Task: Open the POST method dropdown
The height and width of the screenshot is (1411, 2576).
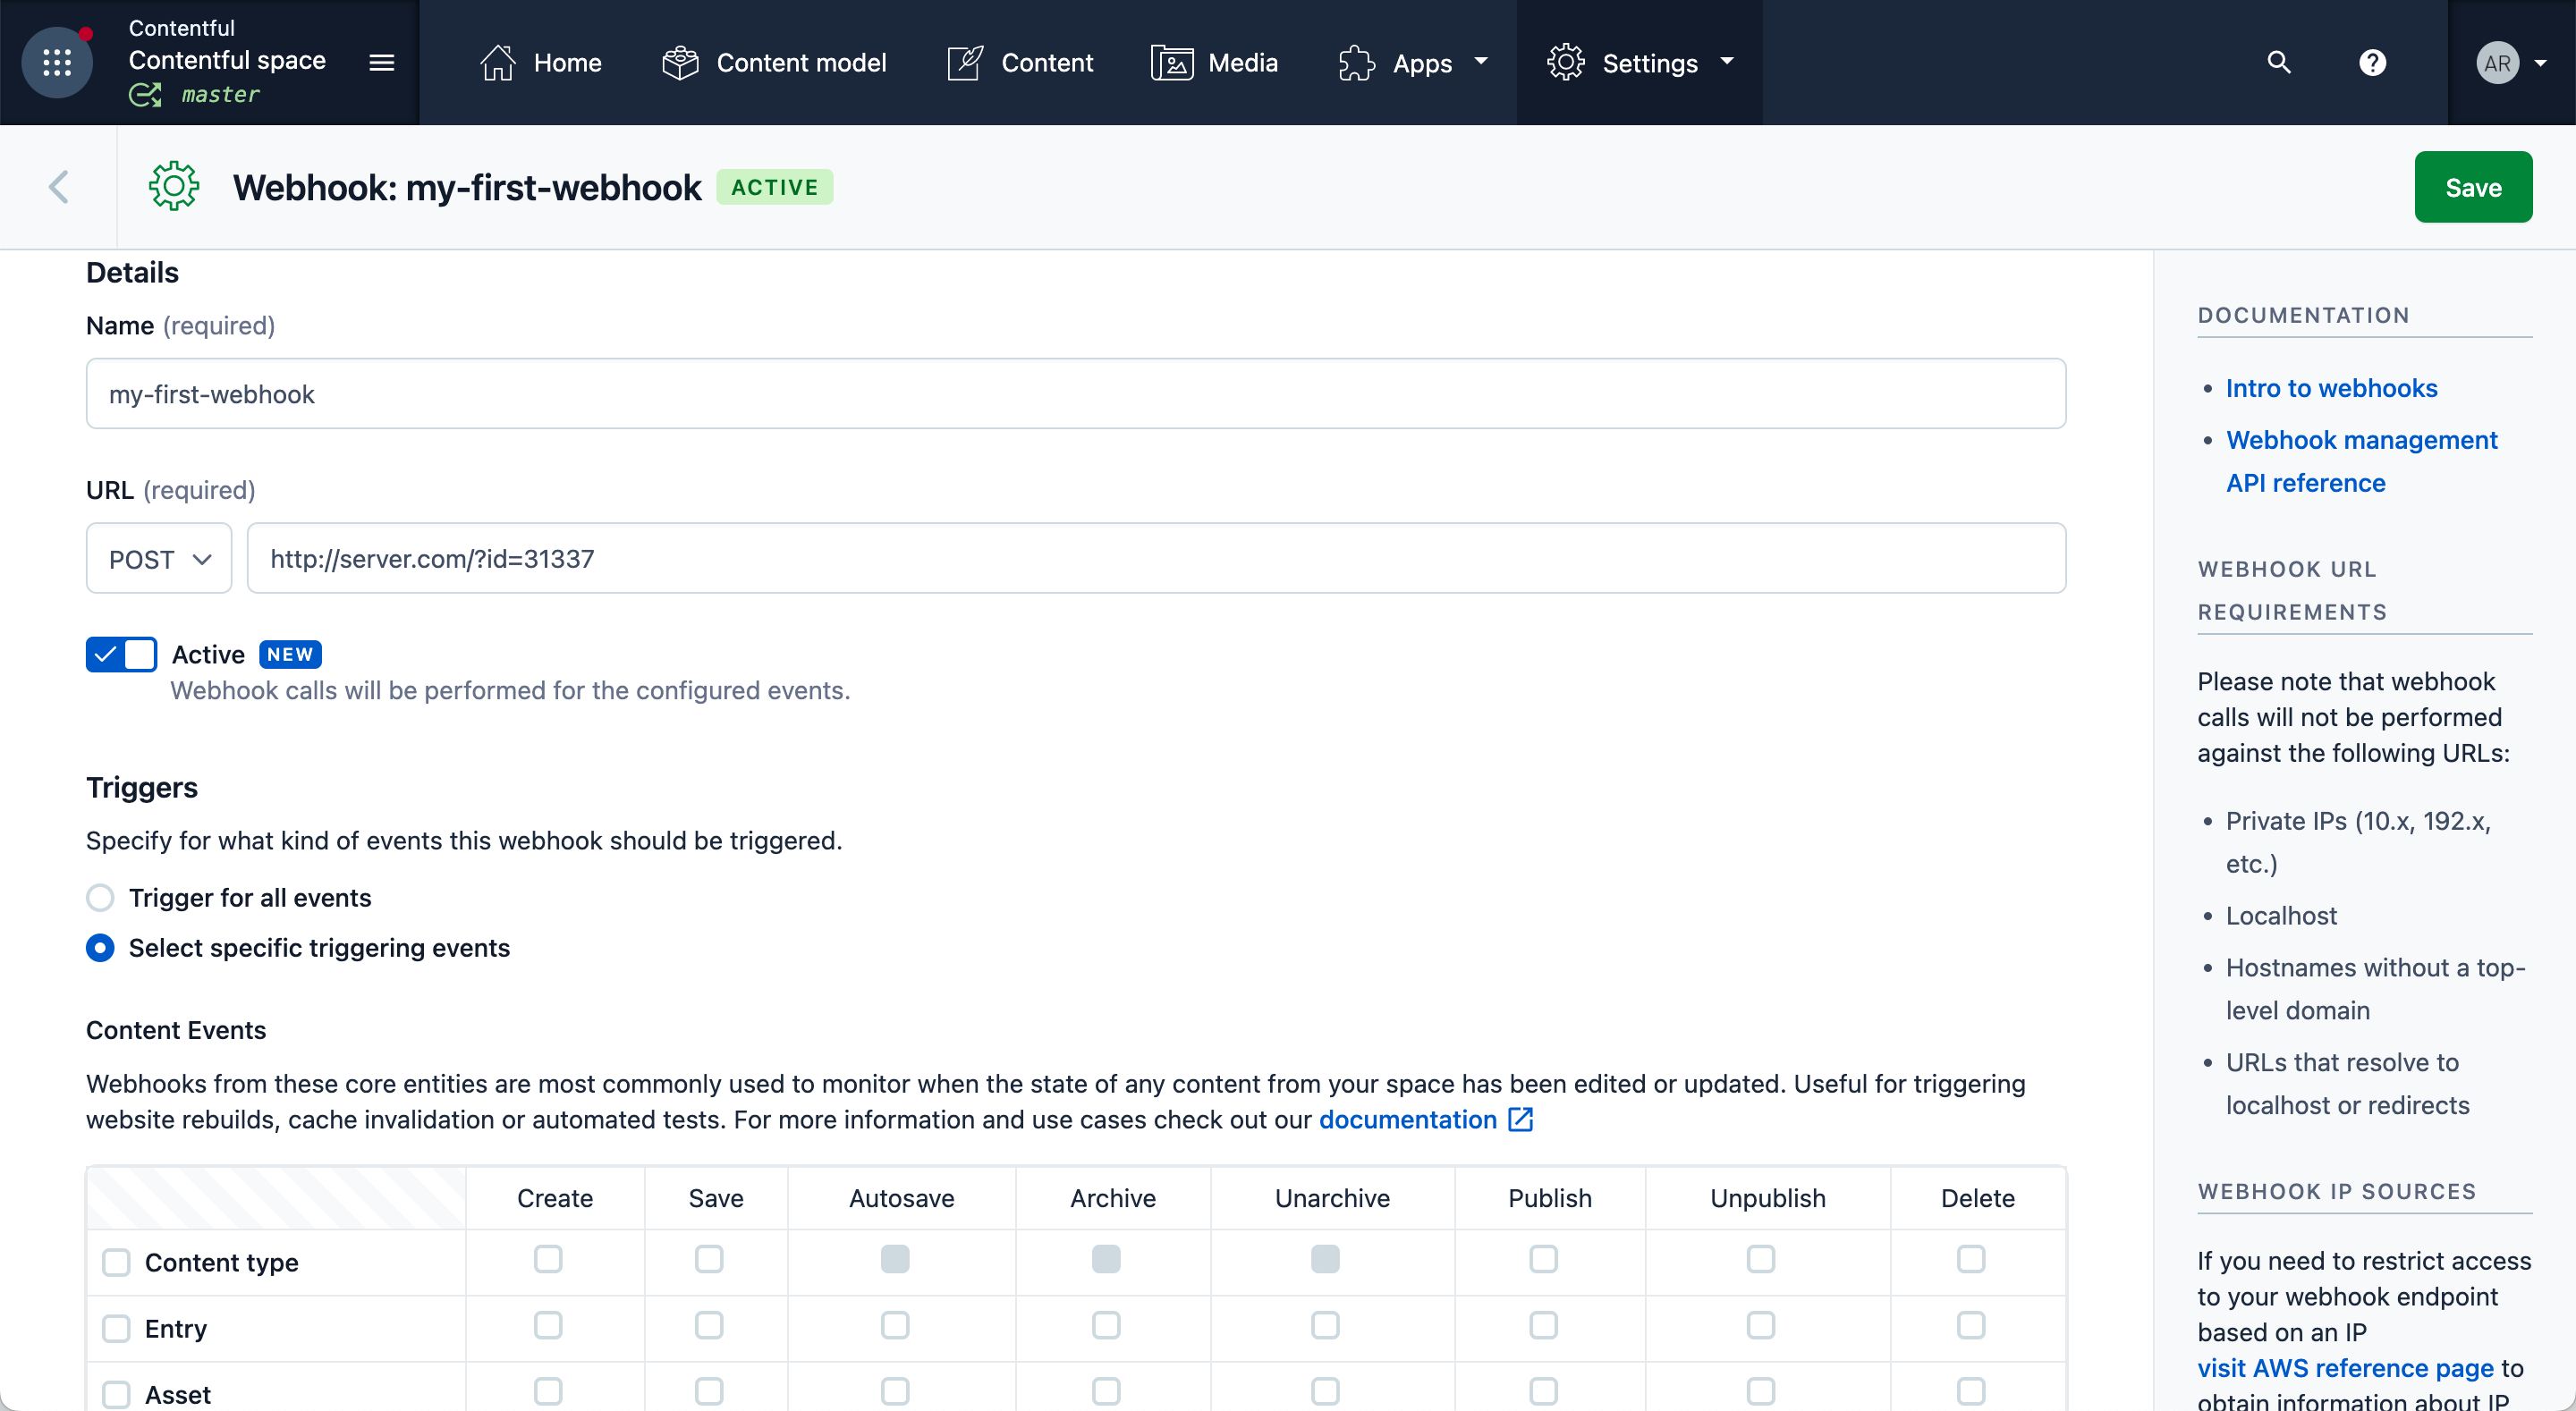Action: pos(158,558)
